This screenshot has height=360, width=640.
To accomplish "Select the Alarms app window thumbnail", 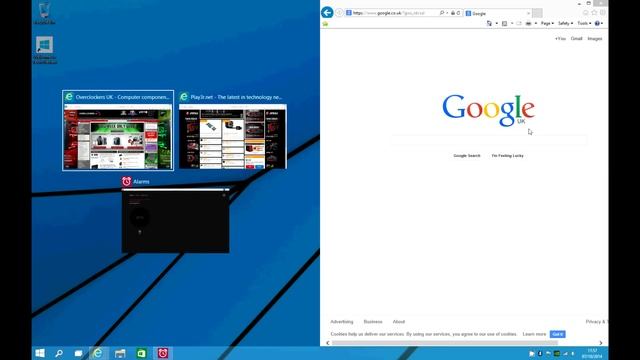I will point(176,215).
